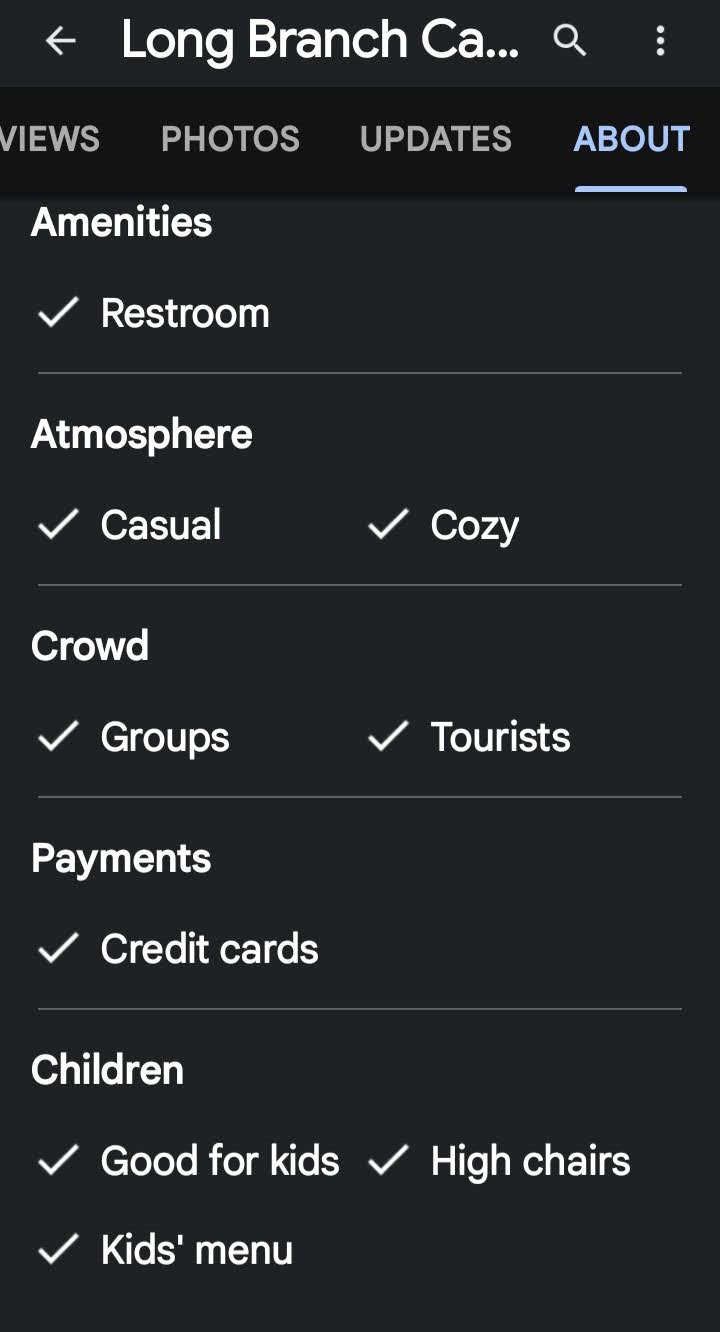Tap the Kids' menu label
This screenshot has width=720, height=1332.
pos(196,1250)
